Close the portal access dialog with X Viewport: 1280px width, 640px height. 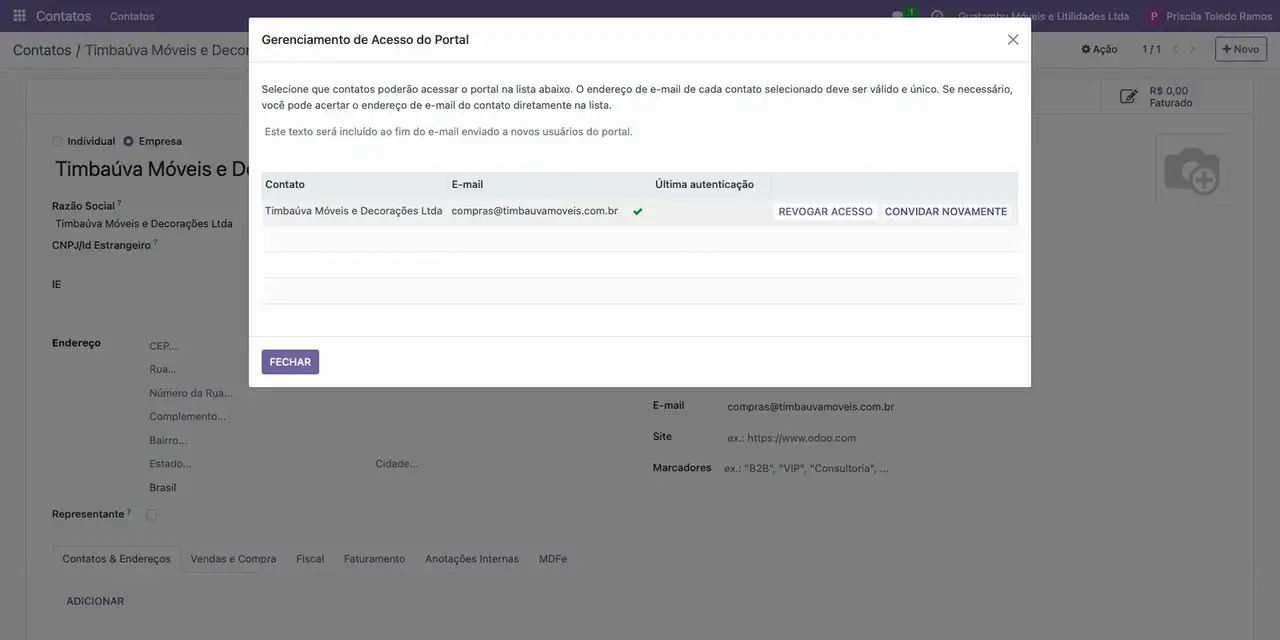[1013, 40]
